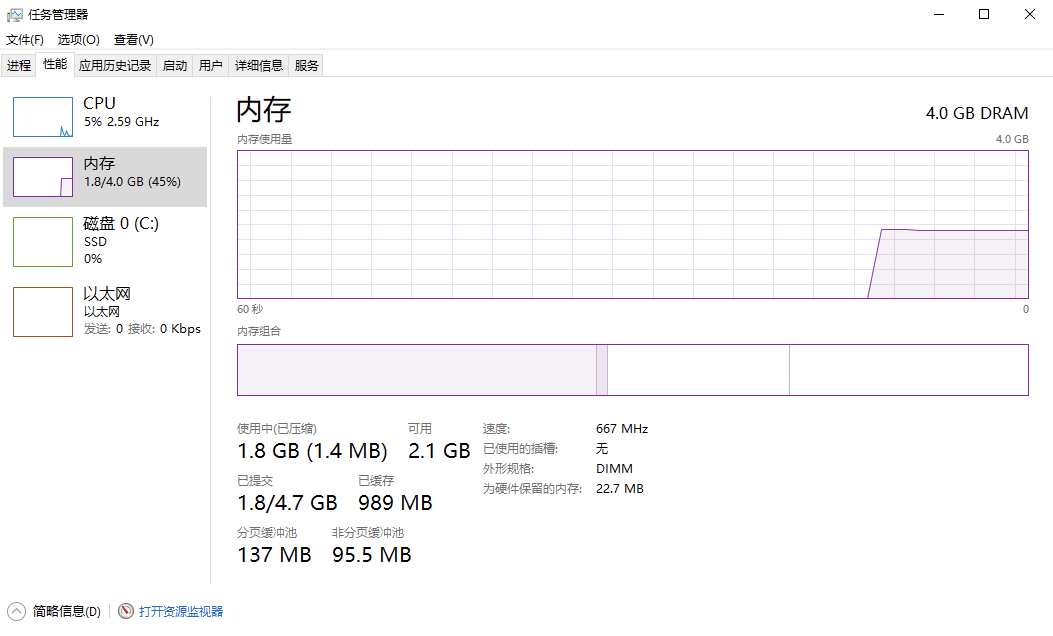Select the 内存 memory mini graph thumbnail
This screenshot has width=1053, height=636.
pyautogui.click(x=43, y=177)
